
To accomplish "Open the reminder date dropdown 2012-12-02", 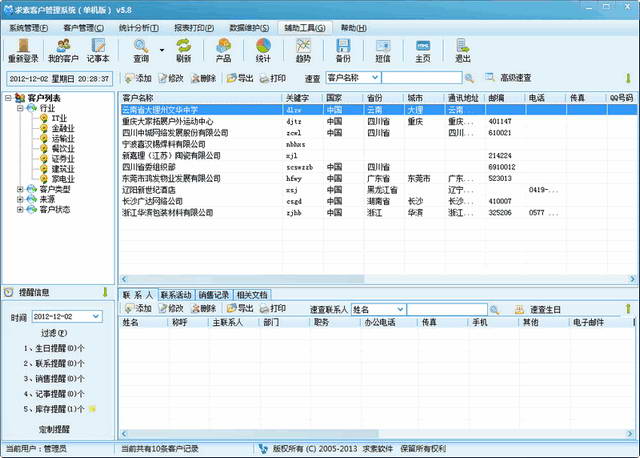I will [x=95, y=316].
